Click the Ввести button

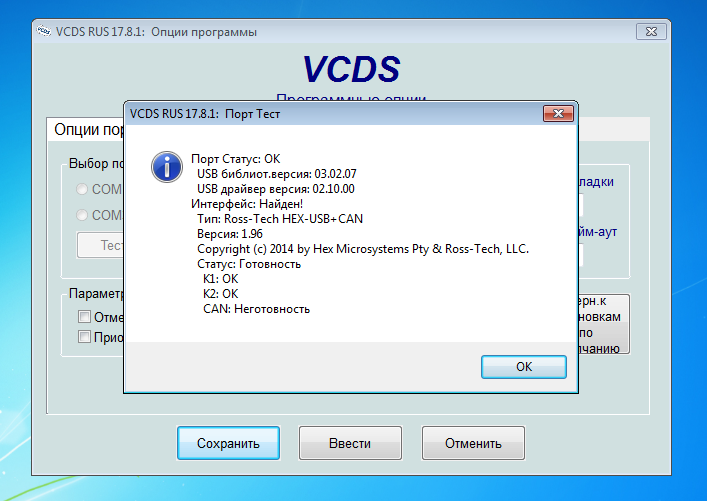coord(350,443)
